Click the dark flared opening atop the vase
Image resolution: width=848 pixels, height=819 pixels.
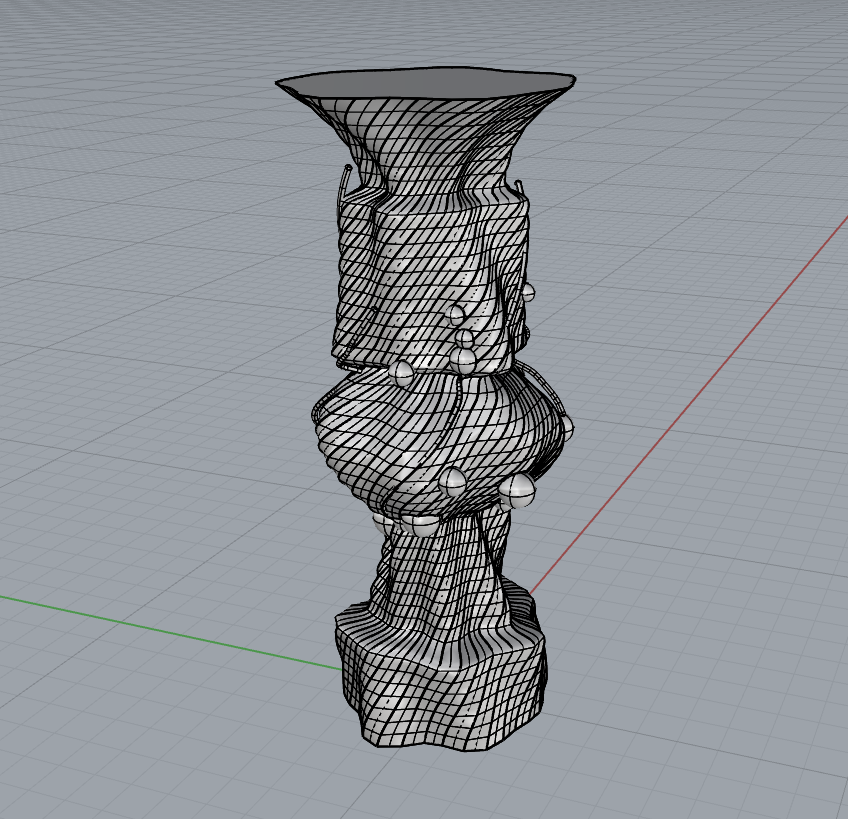click(426, 84)
